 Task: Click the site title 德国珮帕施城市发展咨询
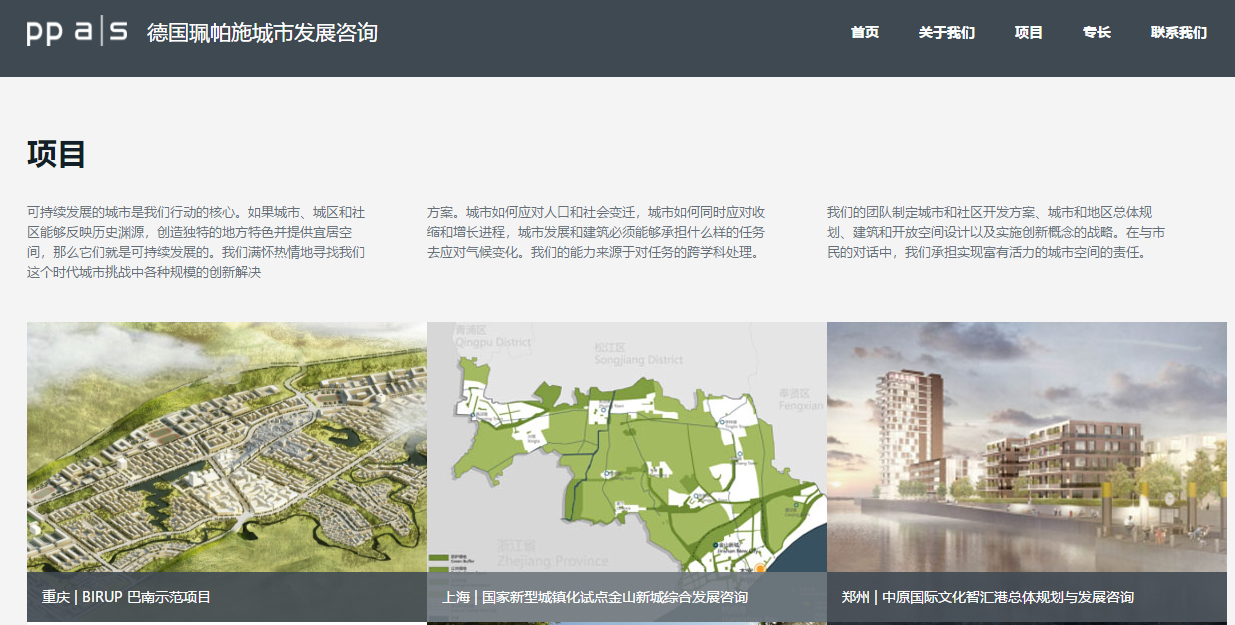pyautogui.click(x=262, y=33)
